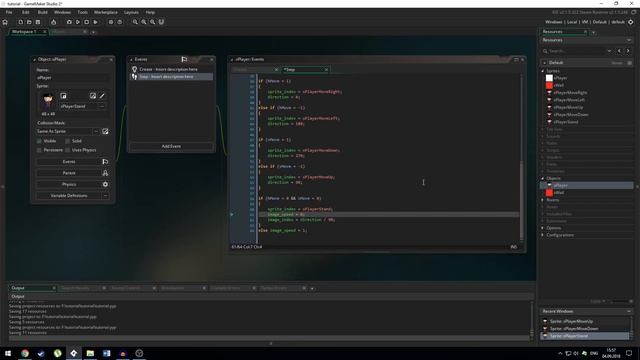This screenshot has height=360, width=640.
Task: Open the Tools menu
Action: click(x=82, y=13)
